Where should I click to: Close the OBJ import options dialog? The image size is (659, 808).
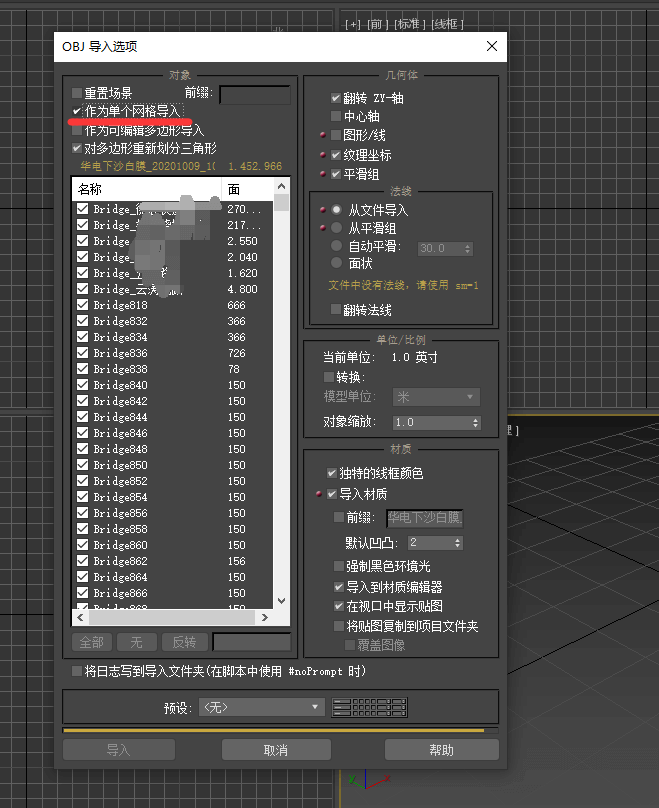point(491,46)
